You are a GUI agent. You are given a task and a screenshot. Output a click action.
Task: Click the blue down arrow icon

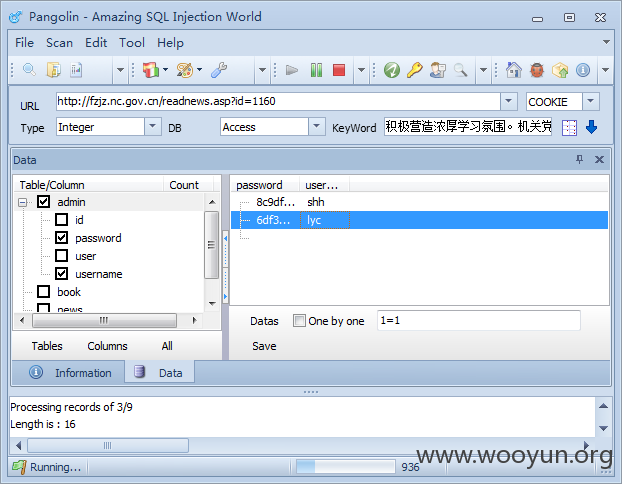pos(591,127)
